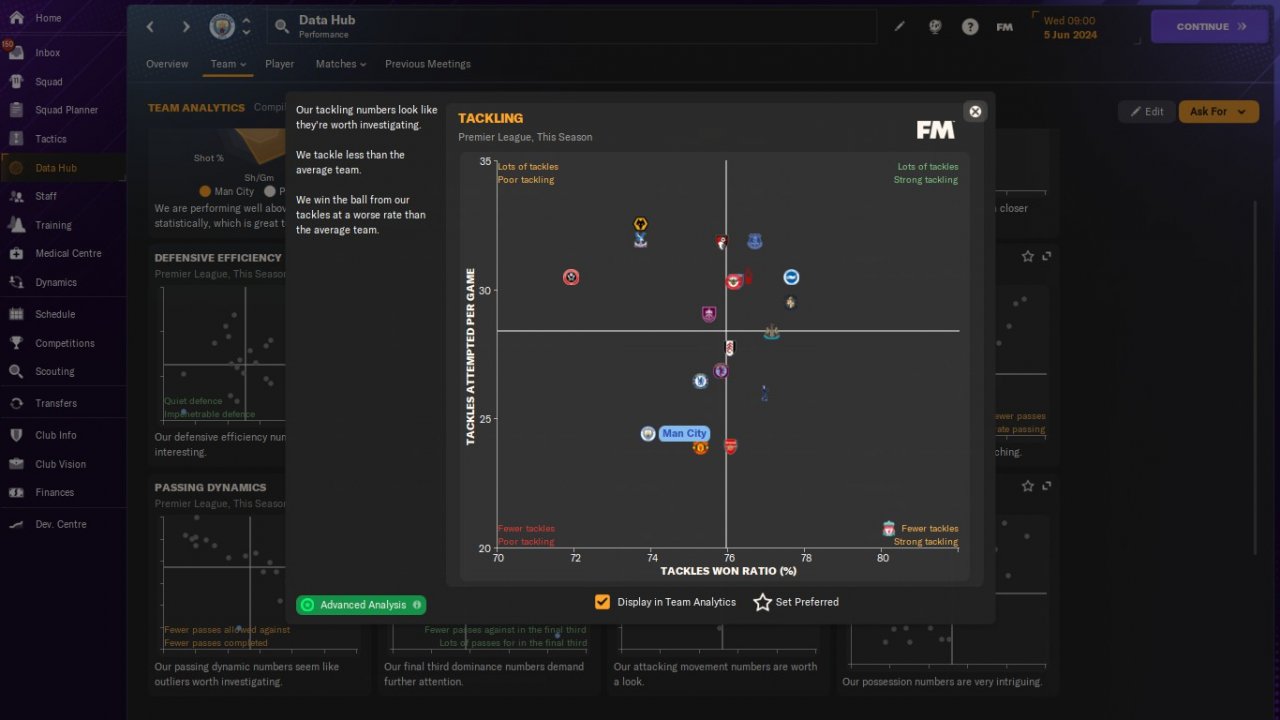Go back with the left arrow
The image size is (1280, 720).
coord(150,27)
